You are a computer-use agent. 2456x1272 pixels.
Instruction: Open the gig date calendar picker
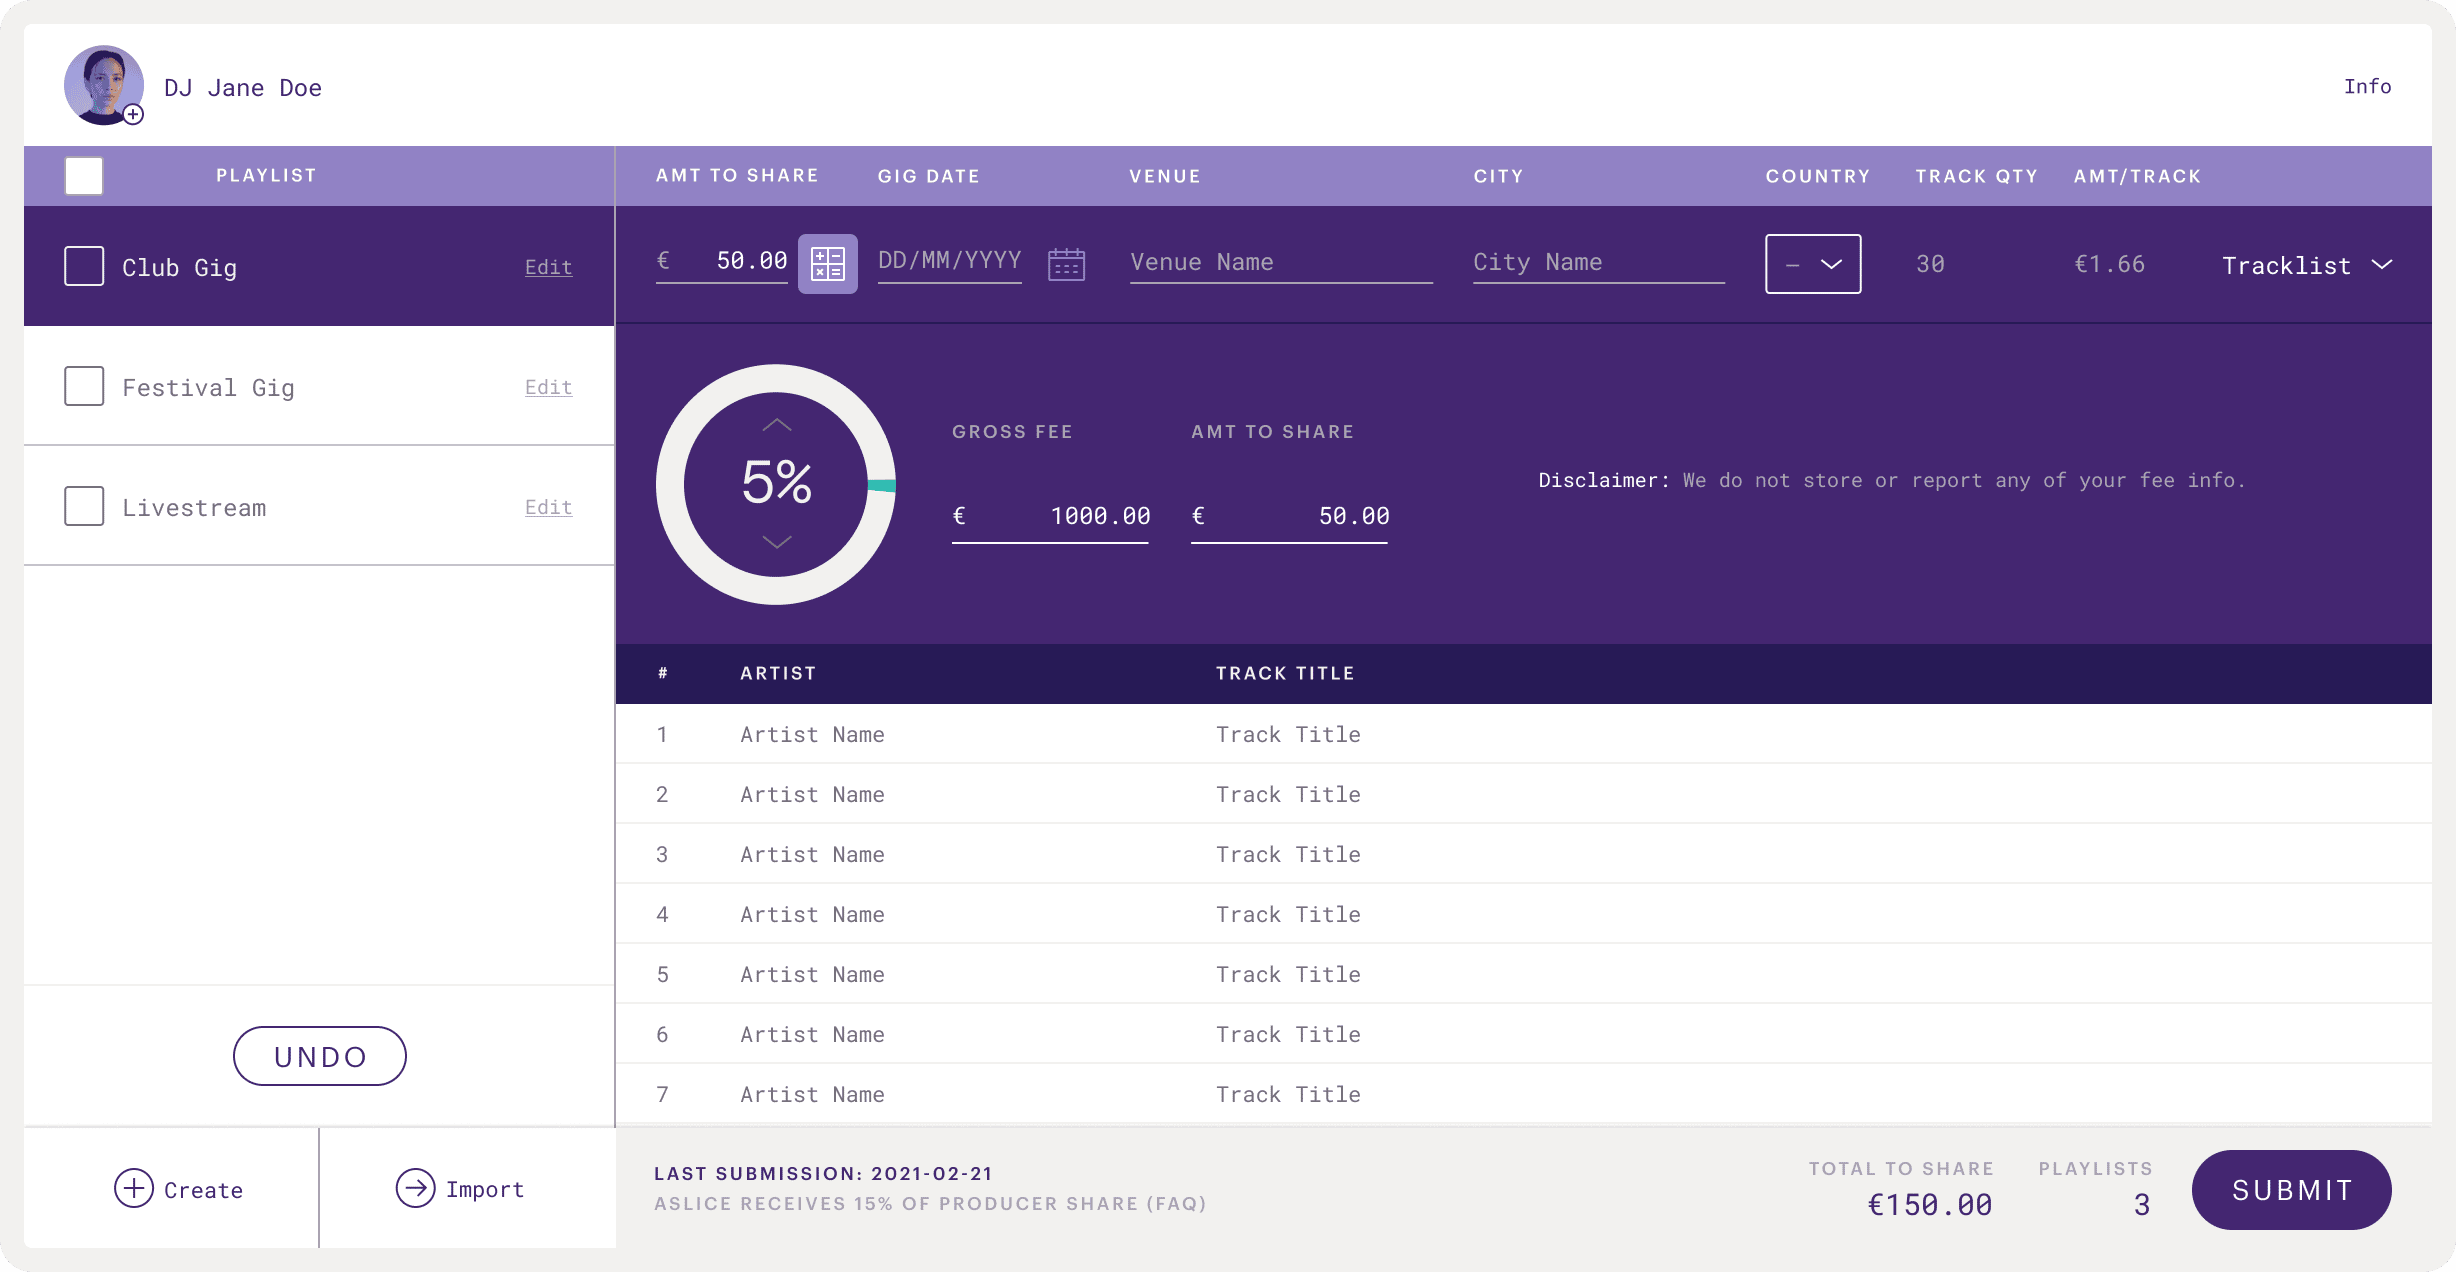[x=1066, y=264]
